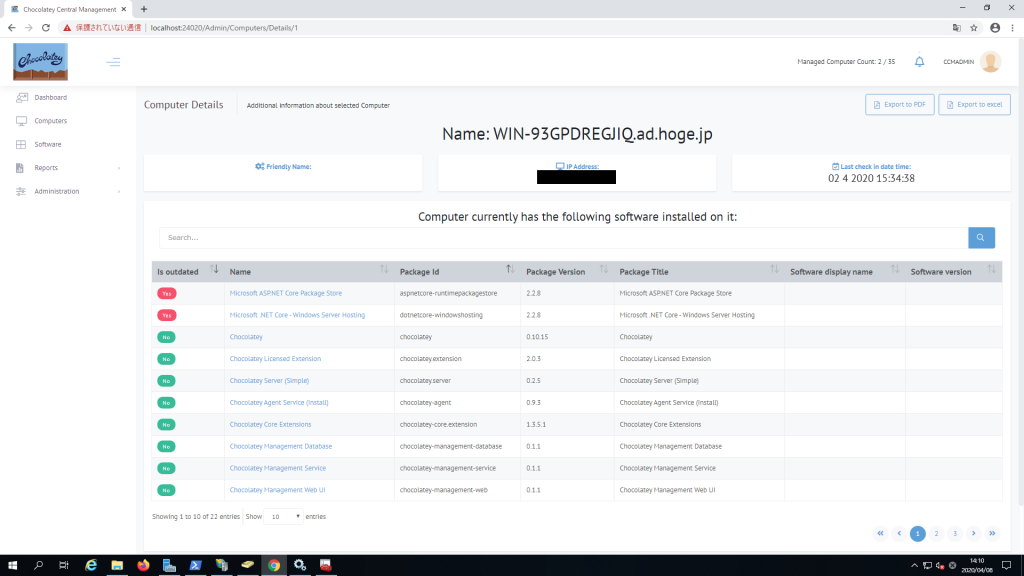Click the software Search field

[564, 238]
